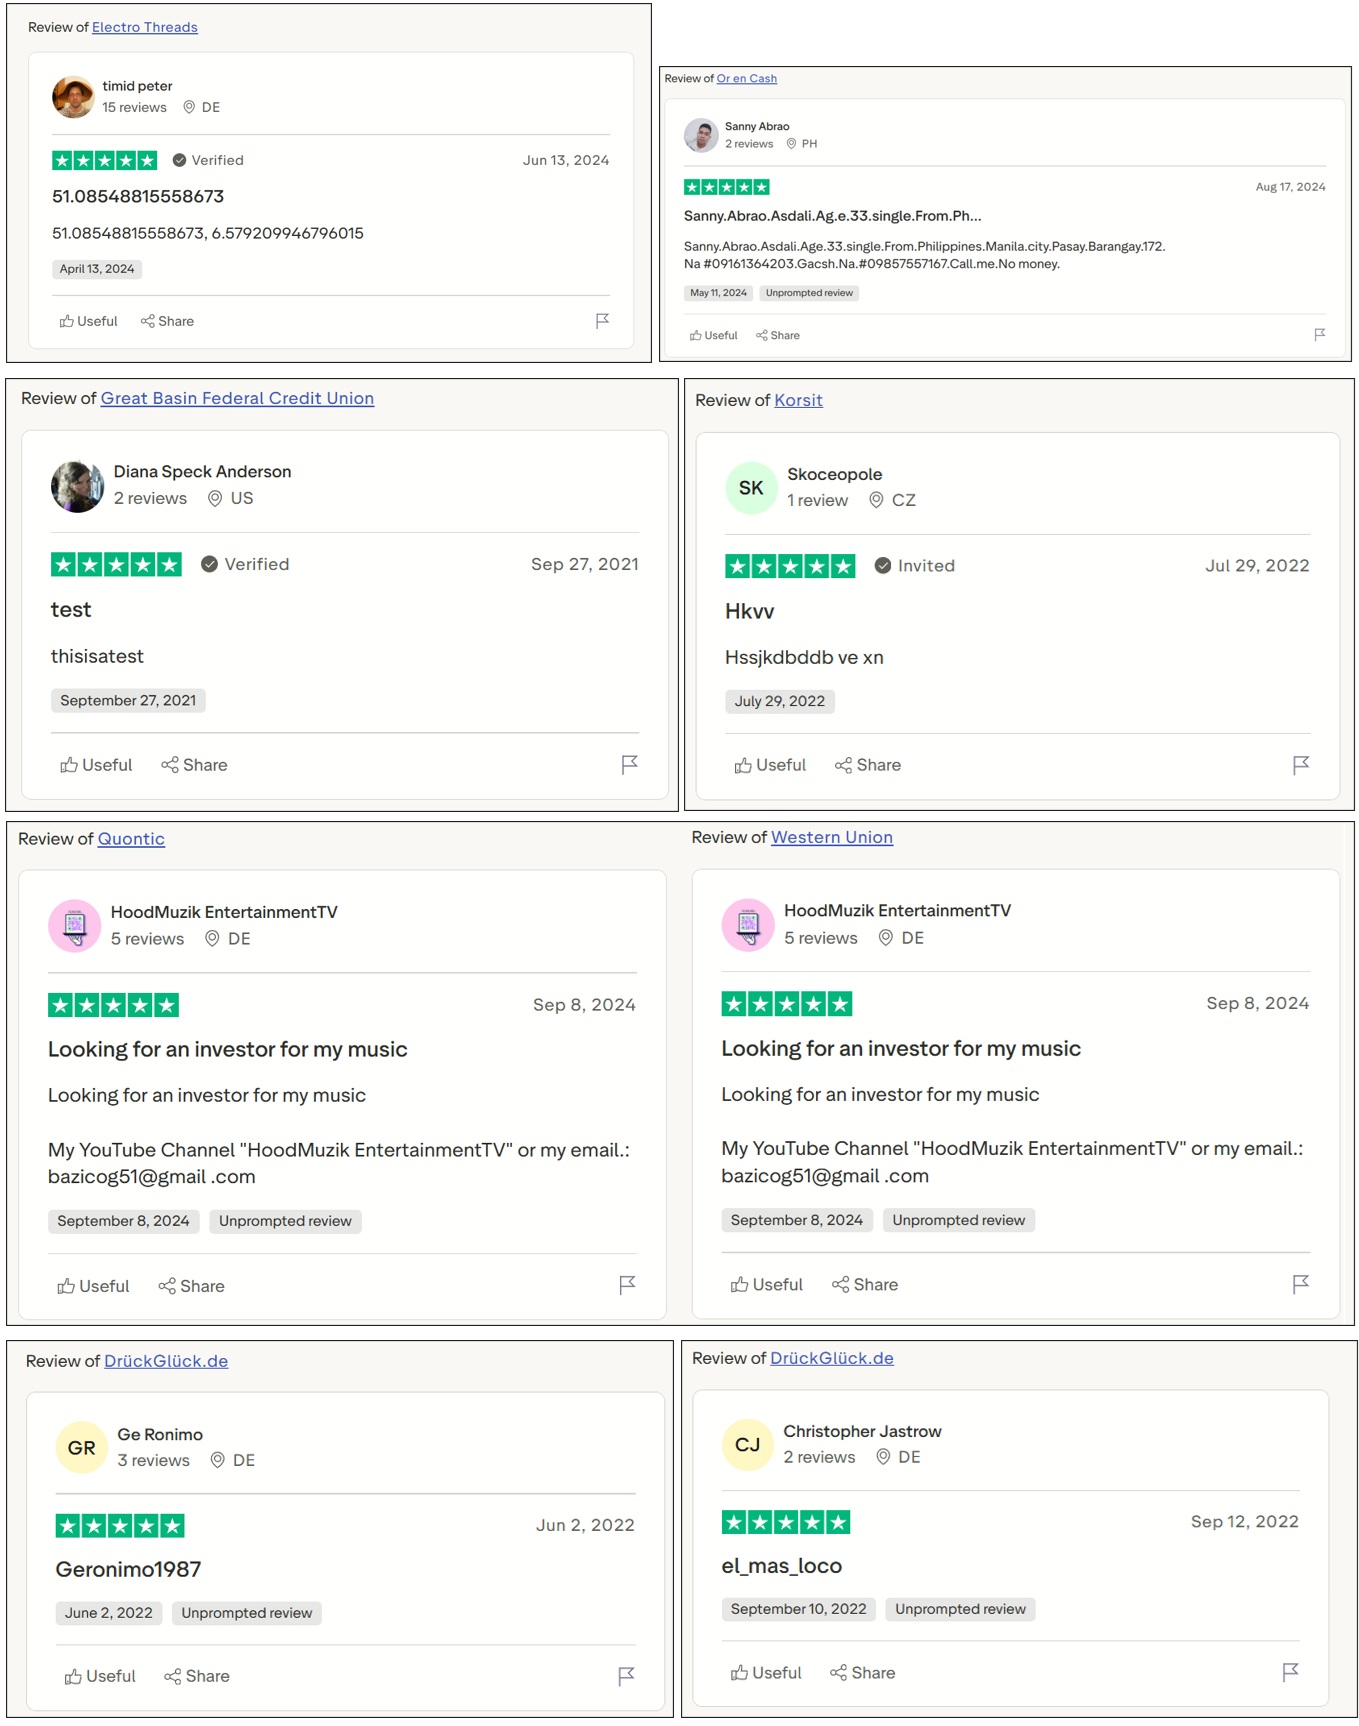Mark Diana Speck Anderson's review Useful
The height and width of the screenshot is (1726, 1359).
[96, 765]
